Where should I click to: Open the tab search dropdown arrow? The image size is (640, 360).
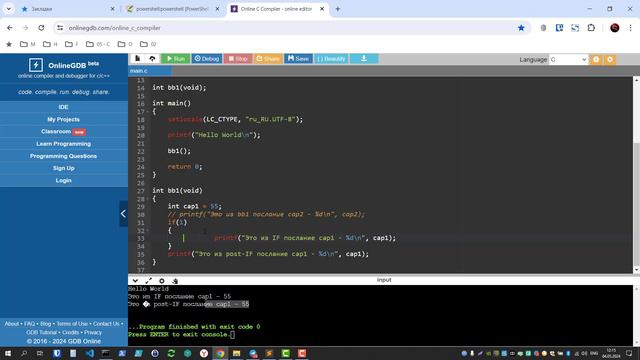coord(8,9)
